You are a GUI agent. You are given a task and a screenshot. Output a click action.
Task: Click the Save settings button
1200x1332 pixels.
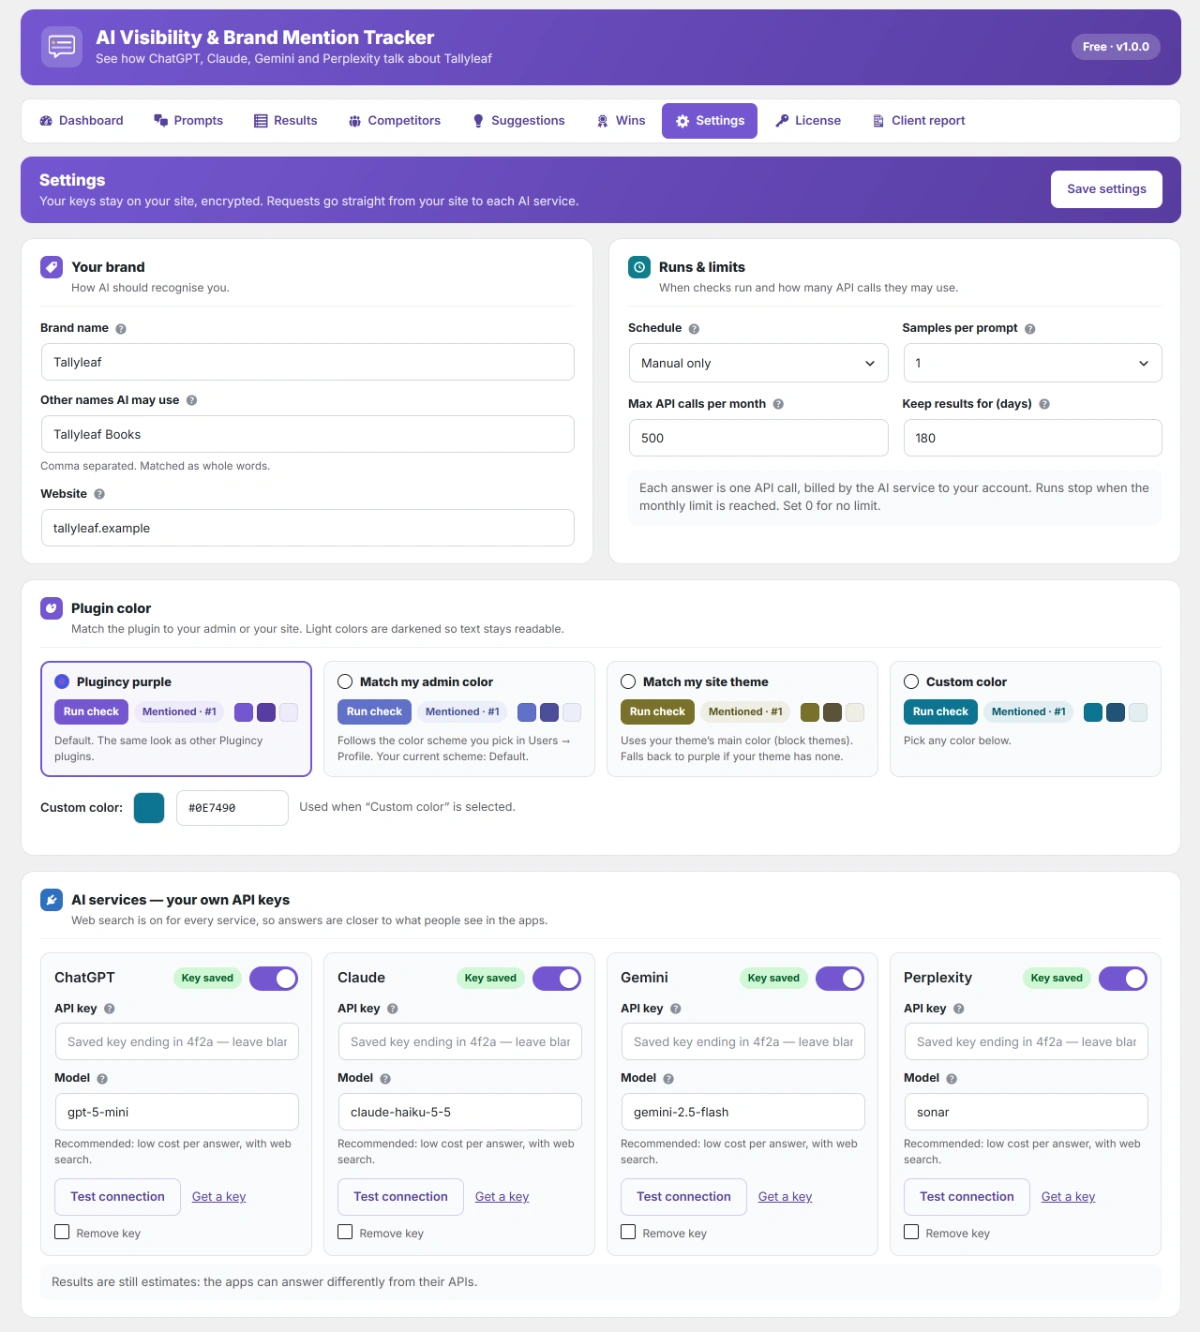pos(1106,189)
